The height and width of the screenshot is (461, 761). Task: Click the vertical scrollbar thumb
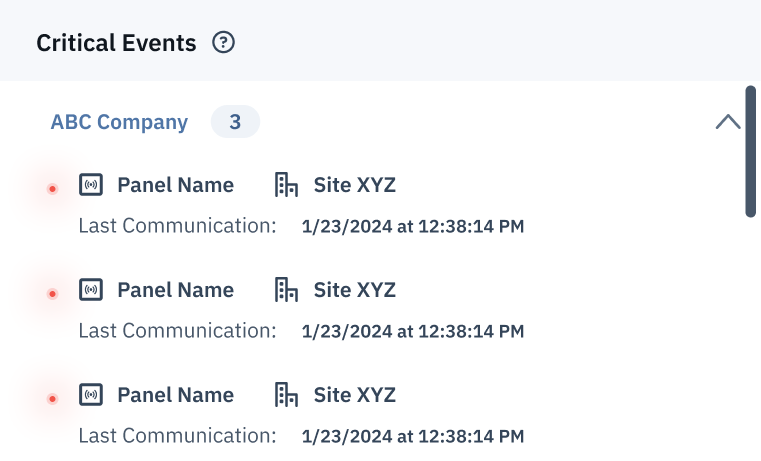pyautogui.click(x=750, y=151)
